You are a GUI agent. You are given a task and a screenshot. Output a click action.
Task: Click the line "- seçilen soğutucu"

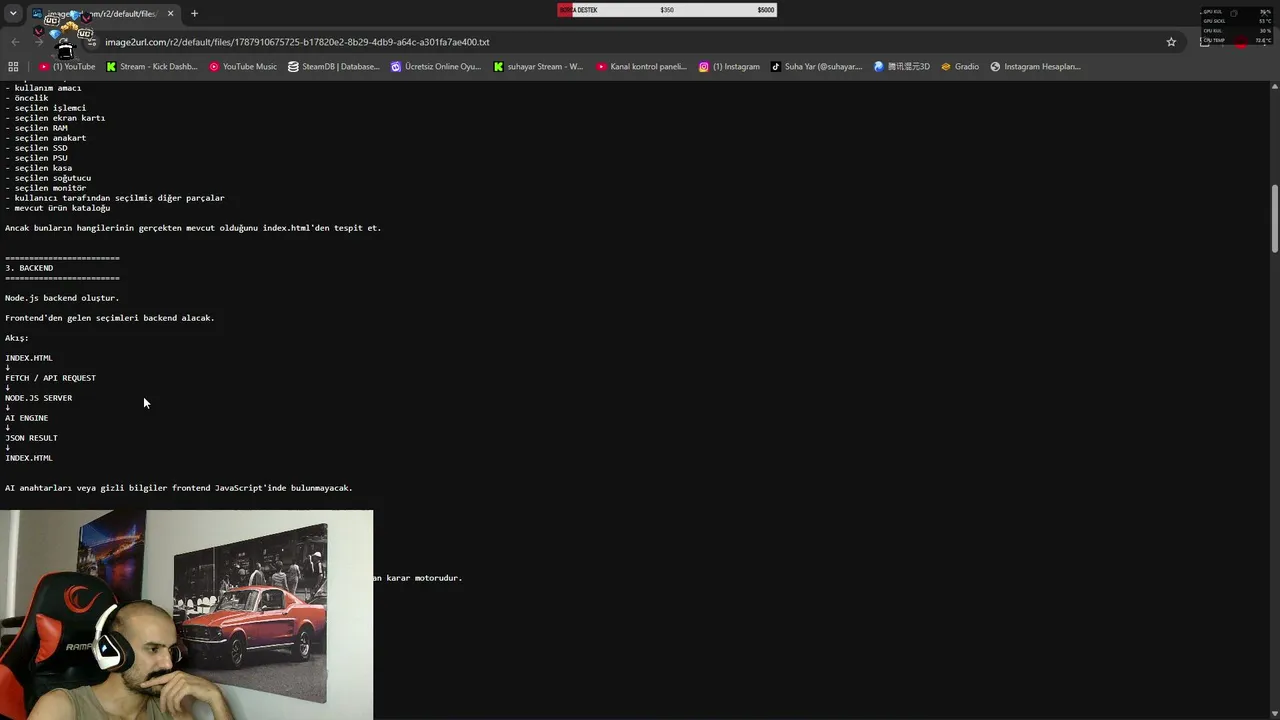pyautogui.click(x=48, y=178)
